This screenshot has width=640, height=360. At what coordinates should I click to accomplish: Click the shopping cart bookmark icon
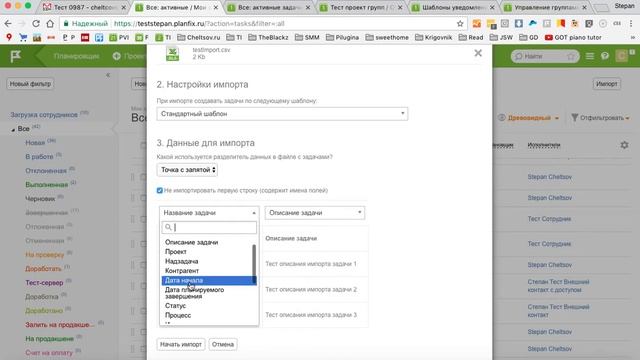[23, 38]
